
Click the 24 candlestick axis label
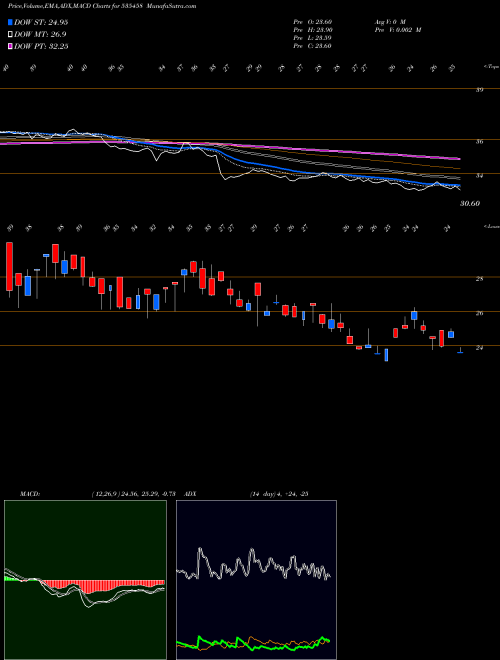point(479,348)
